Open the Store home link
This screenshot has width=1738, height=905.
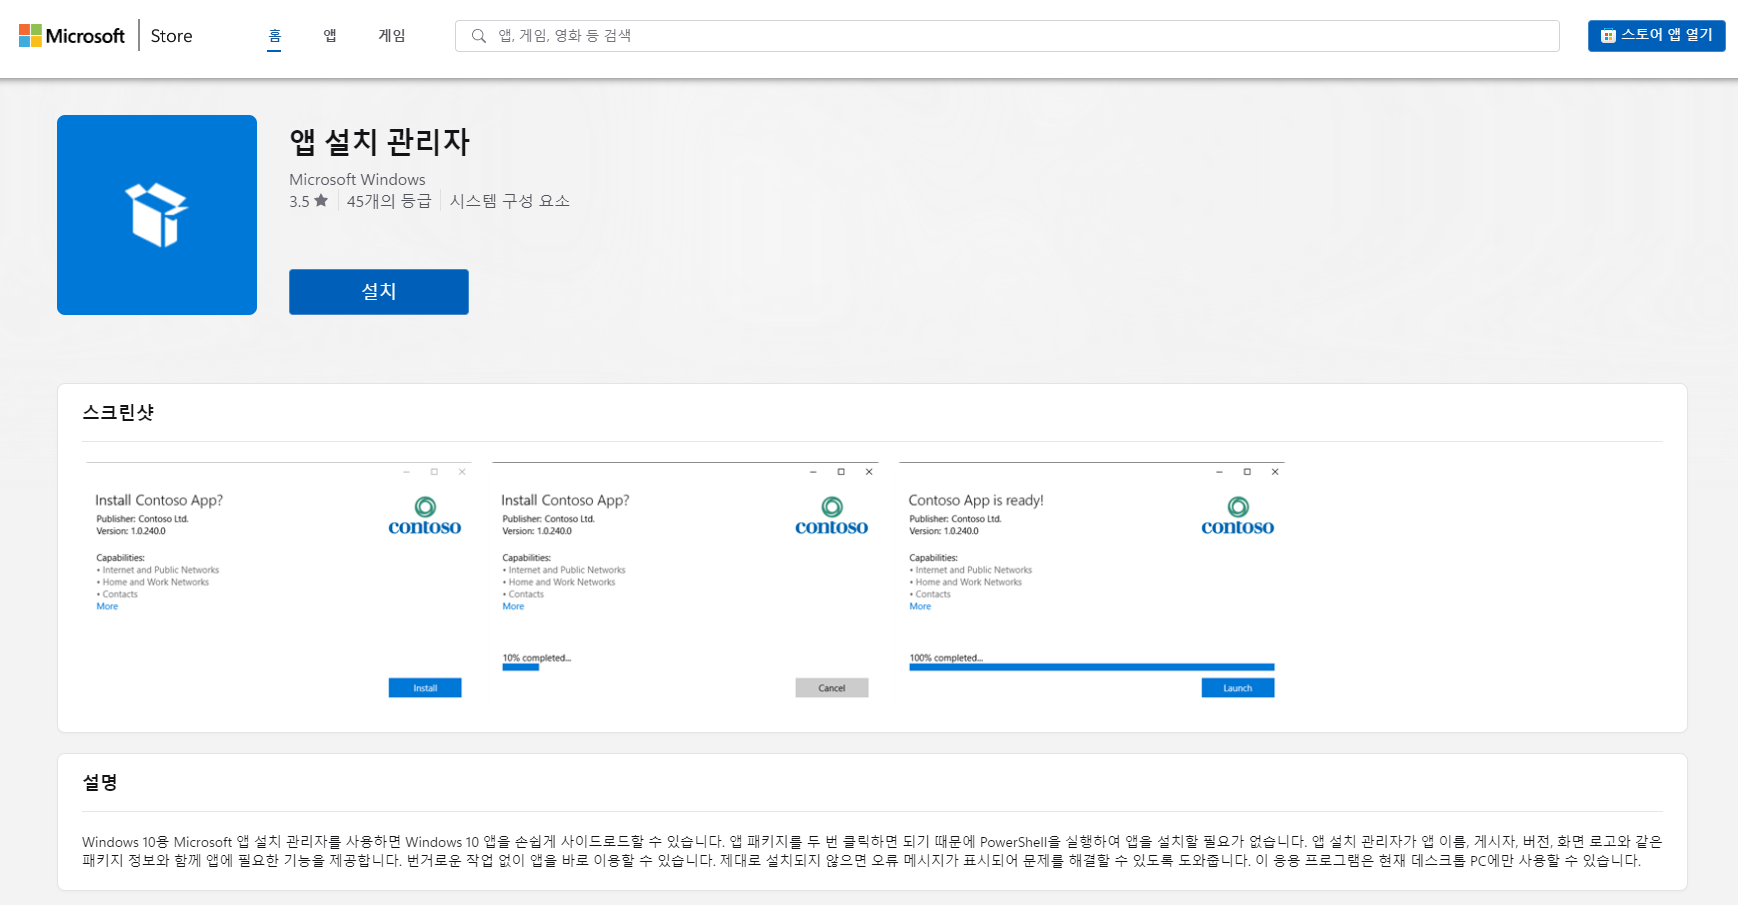pyautogui.click(x=171, y=36)
